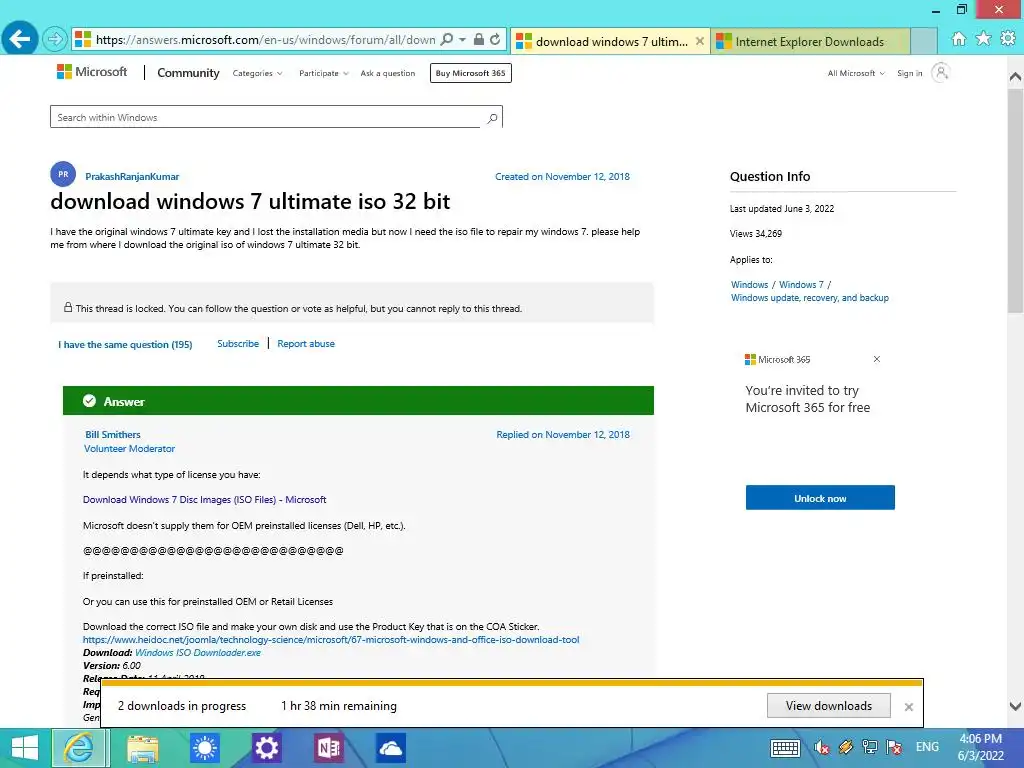Click the browser Forward arrow button

(x=55, y=39)
